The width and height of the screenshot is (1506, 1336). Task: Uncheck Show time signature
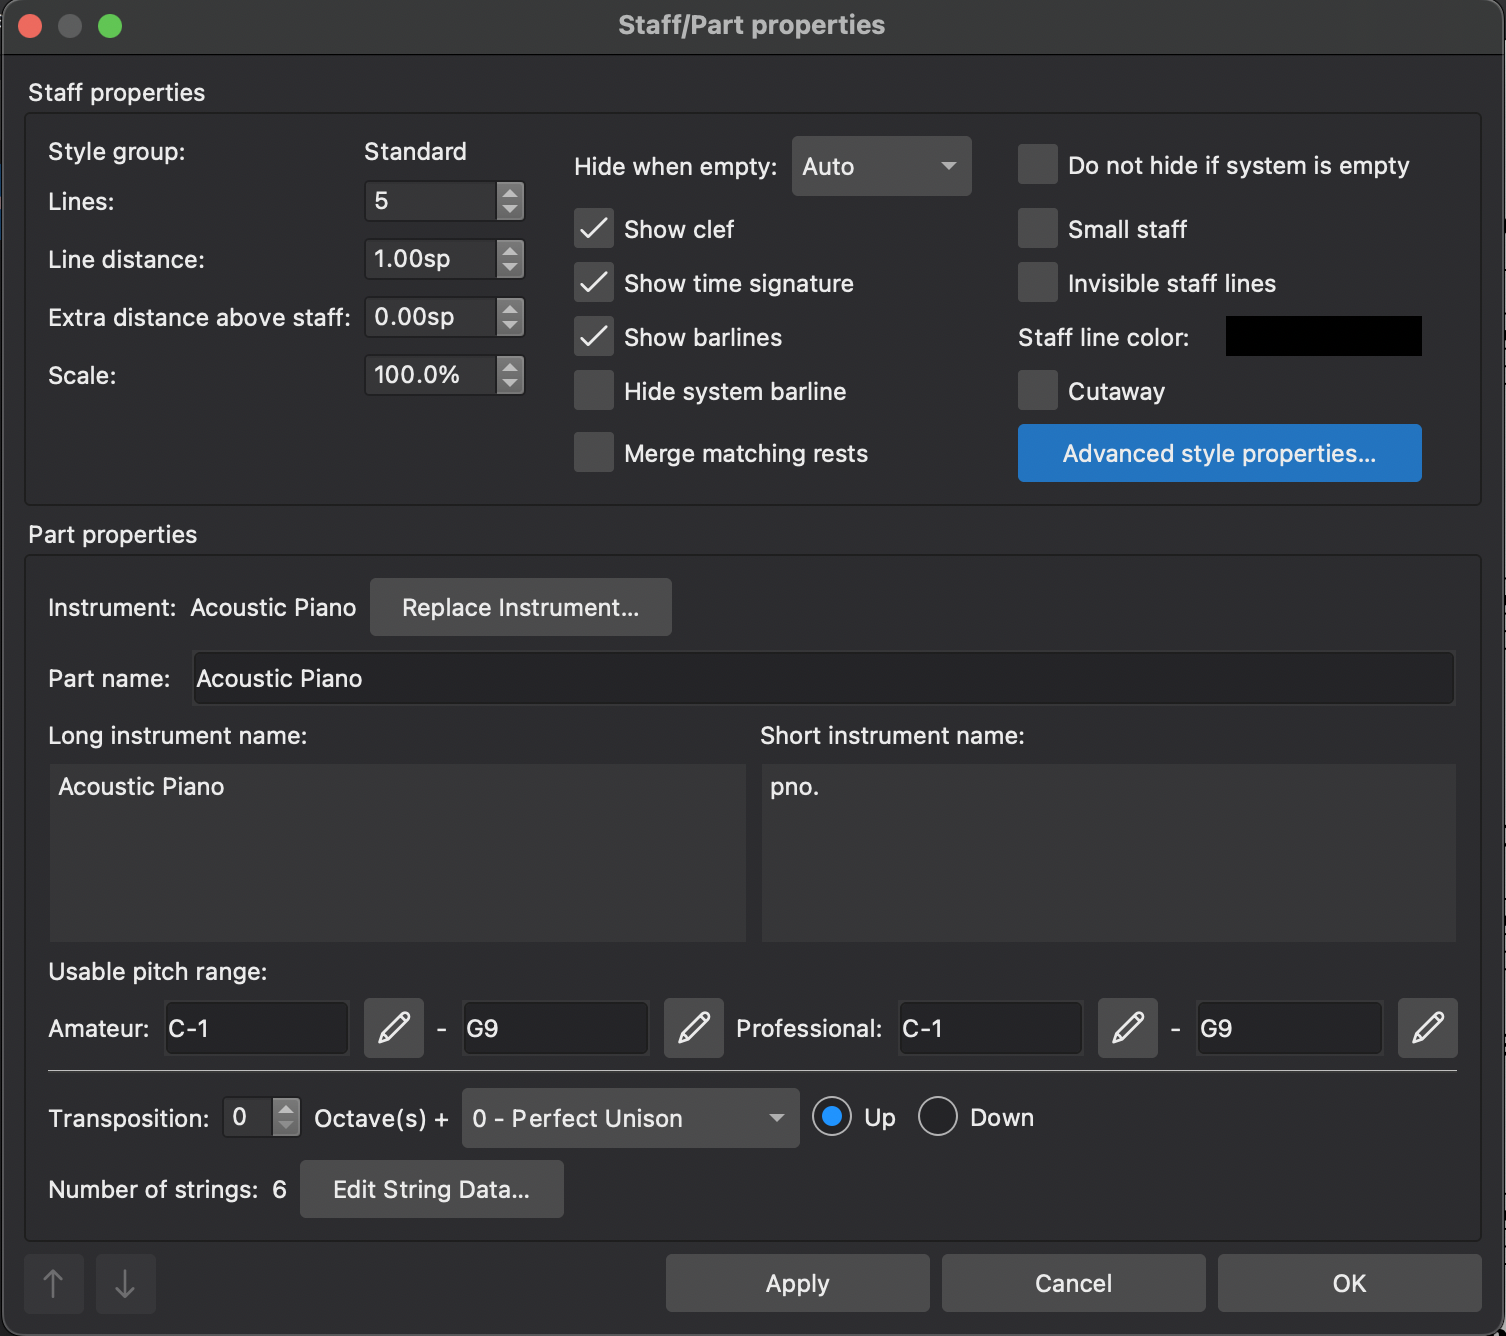click(593, 282)
